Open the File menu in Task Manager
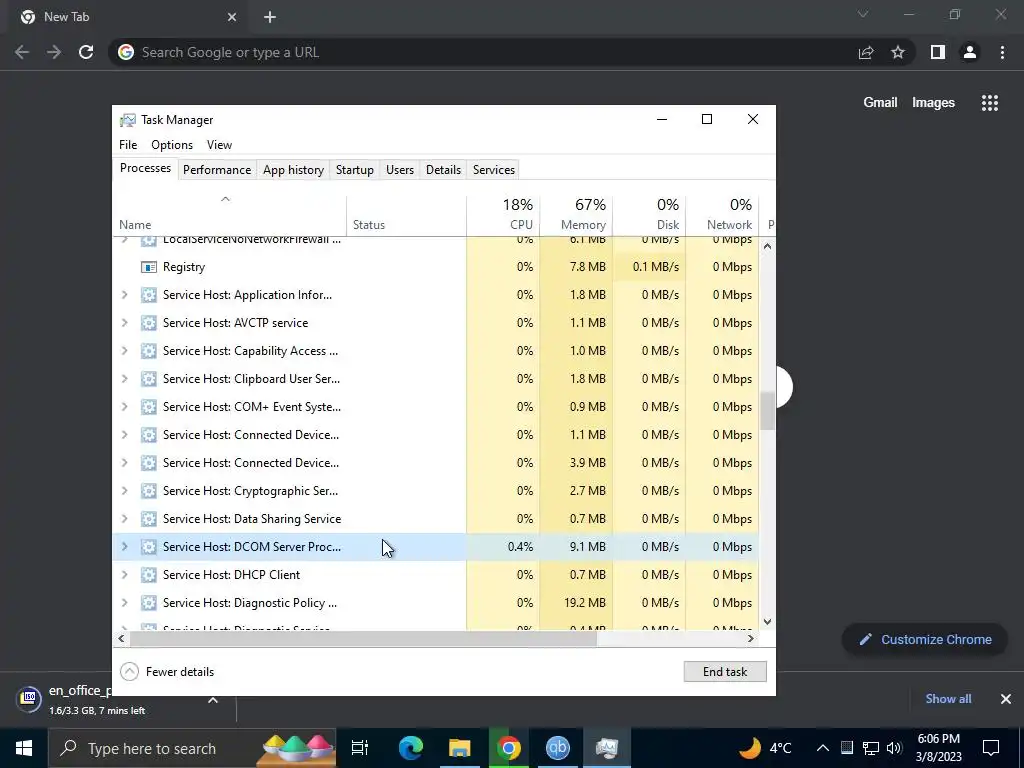This screenshot has height=768, width=1024. coord(128,145)
